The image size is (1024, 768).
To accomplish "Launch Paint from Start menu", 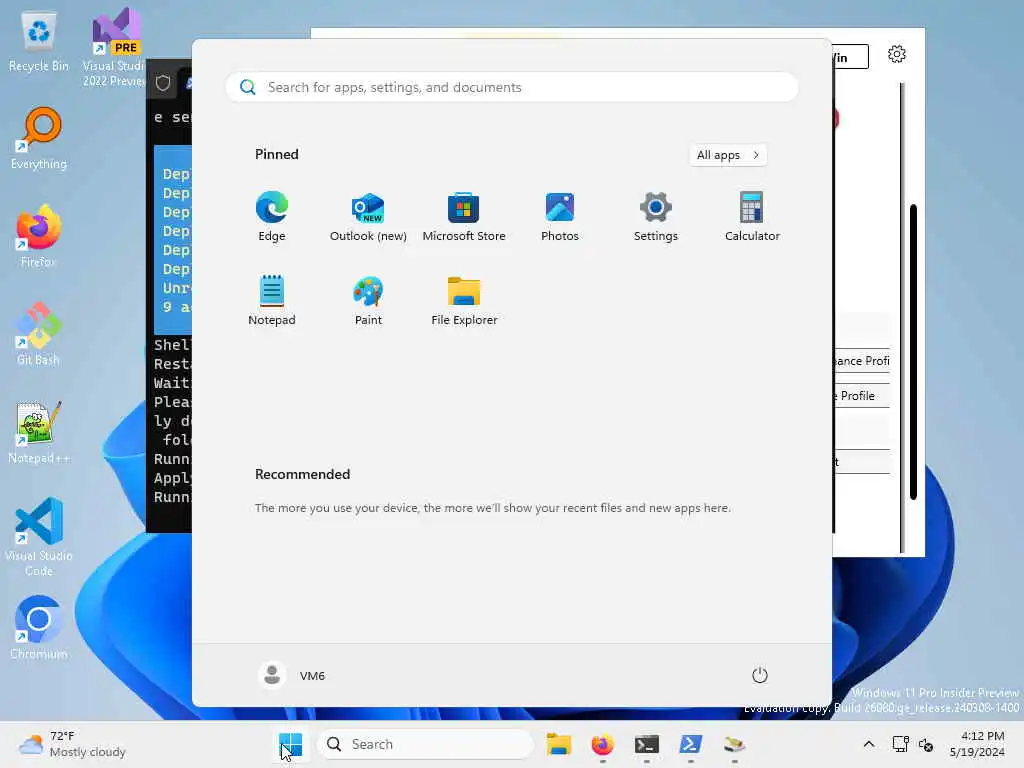I will tap(368, 300).
